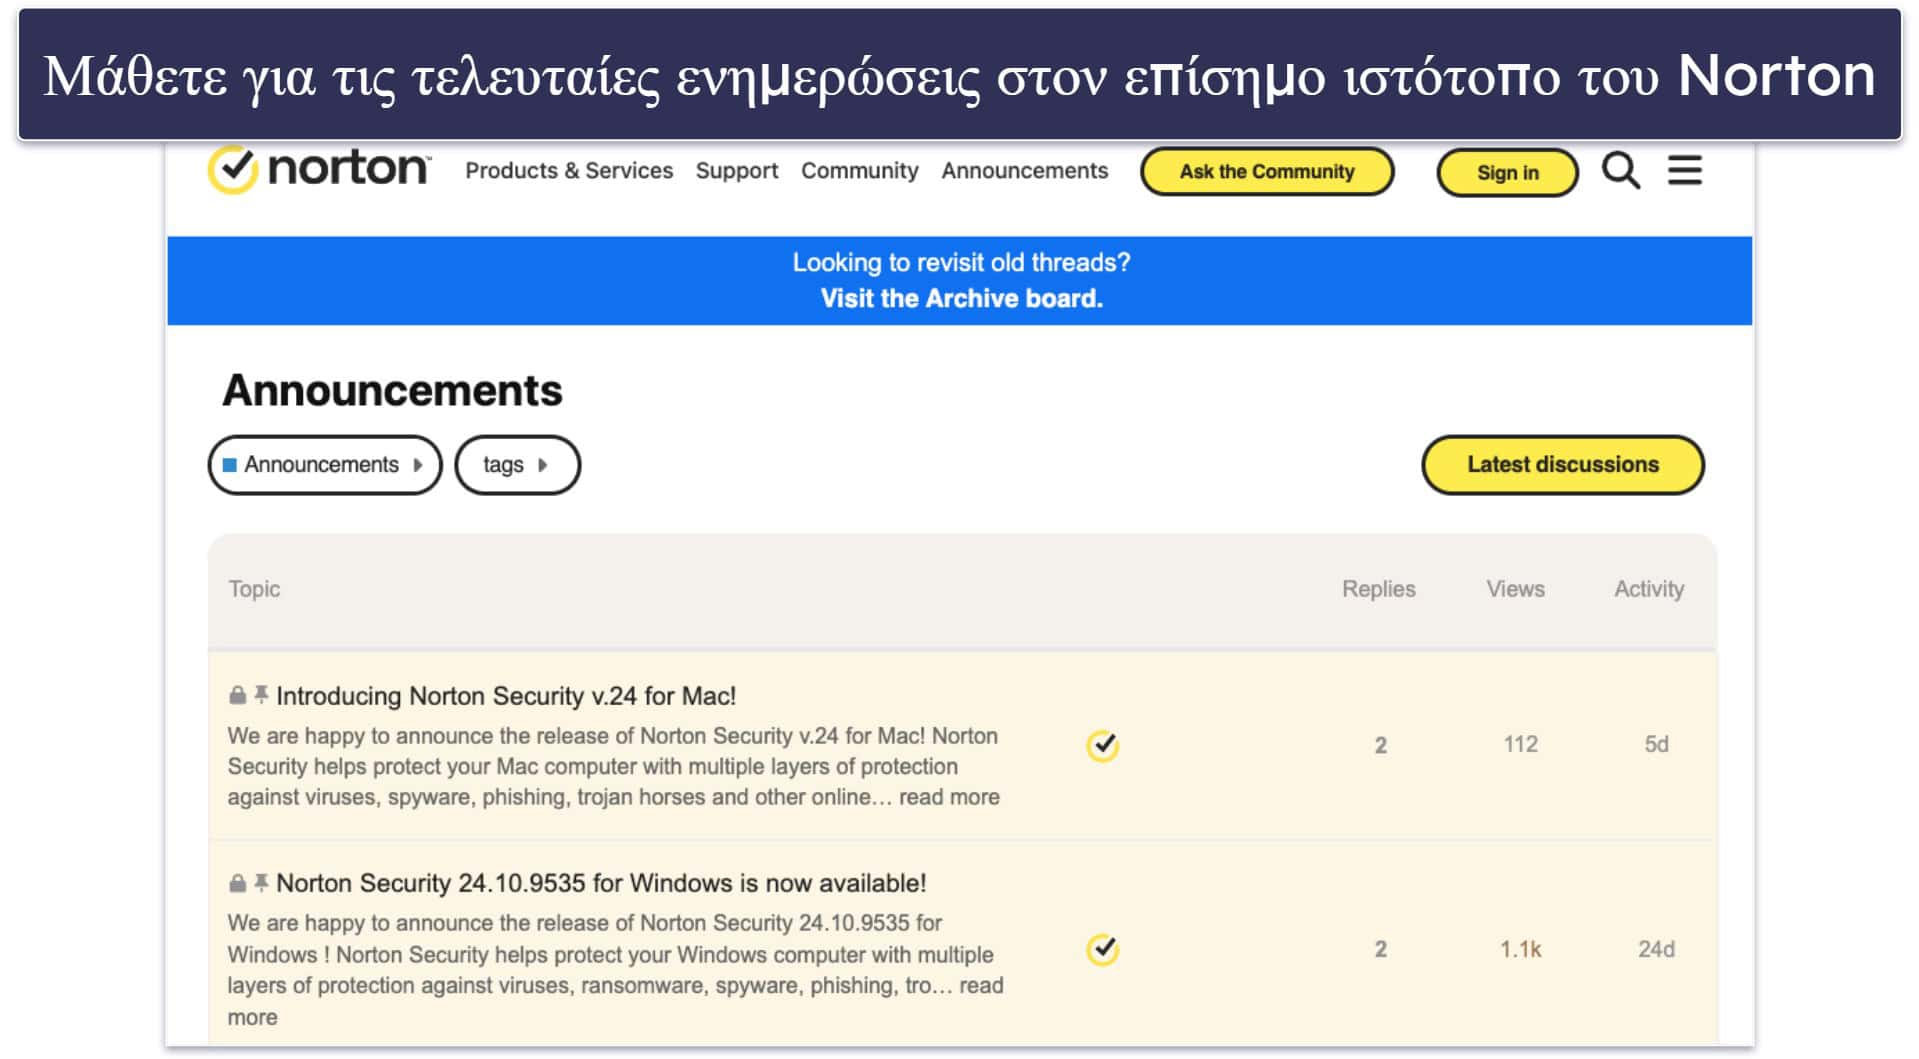Image resolution: width=1919 pixels, height=1059 pixels.
Task: Click replies count 2 on Mac topic row
Action: pos(1381,745)
